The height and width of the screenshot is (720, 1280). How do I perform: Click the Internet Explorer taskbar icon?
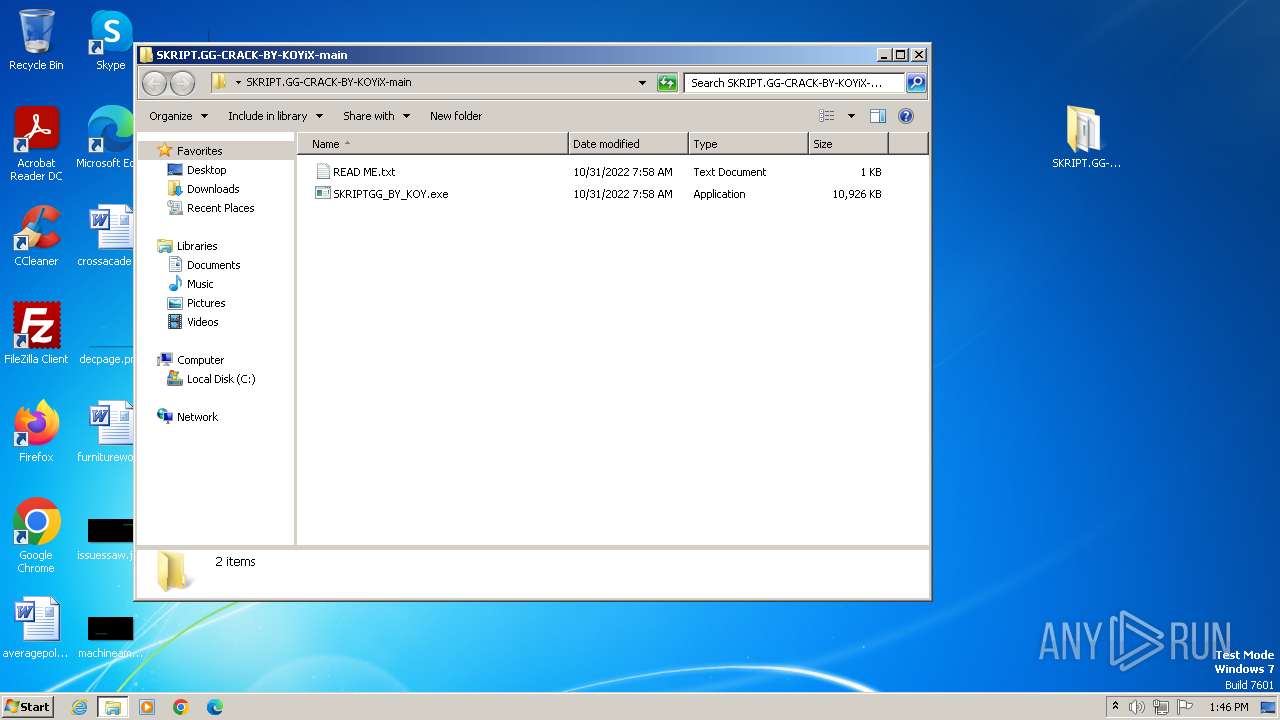click(80, 707)
